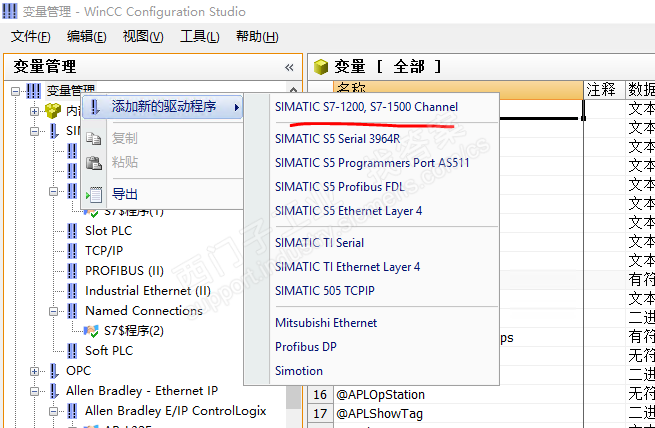The width and height of the screenshot is (655, 428).
Task: Open the 工具(L) menu
Action: 199,37
